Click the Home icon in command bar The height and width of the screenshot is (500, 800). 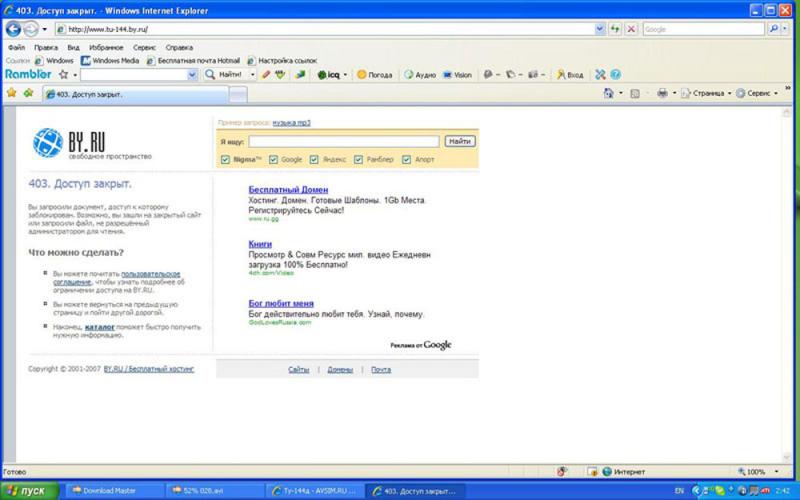(x=609, y=93)
